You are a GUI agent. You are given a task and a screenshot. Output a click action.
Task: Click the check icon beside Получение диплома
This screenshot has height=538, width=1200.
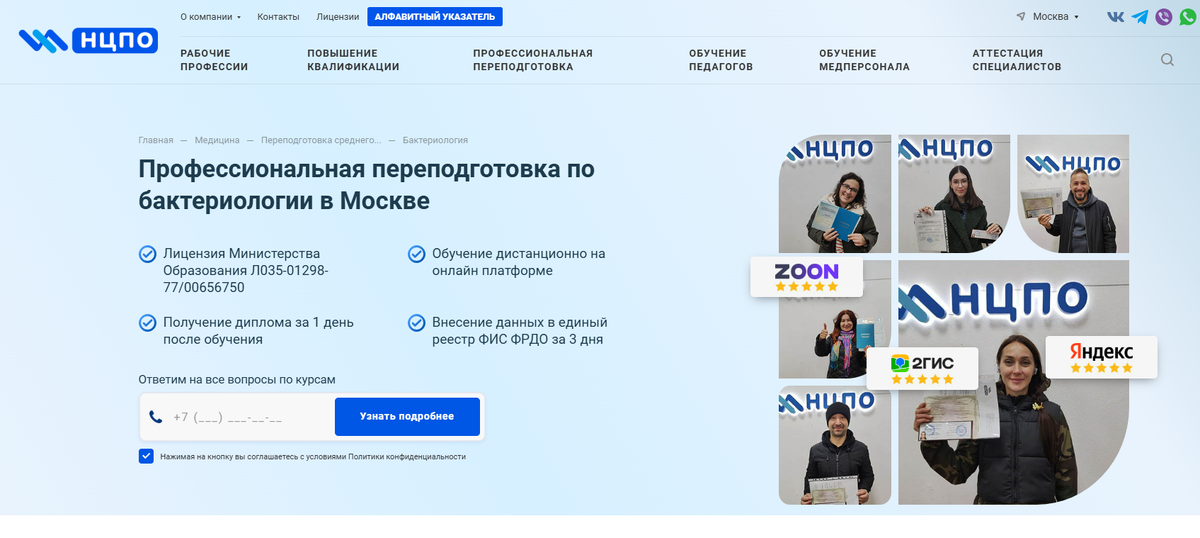click(147, 323)
